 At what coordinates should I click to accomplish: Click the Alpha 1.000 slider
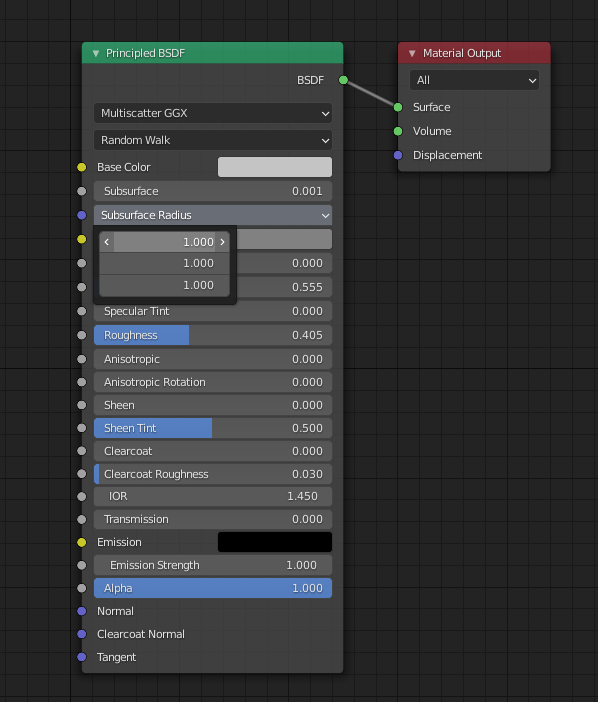[213, 588]
